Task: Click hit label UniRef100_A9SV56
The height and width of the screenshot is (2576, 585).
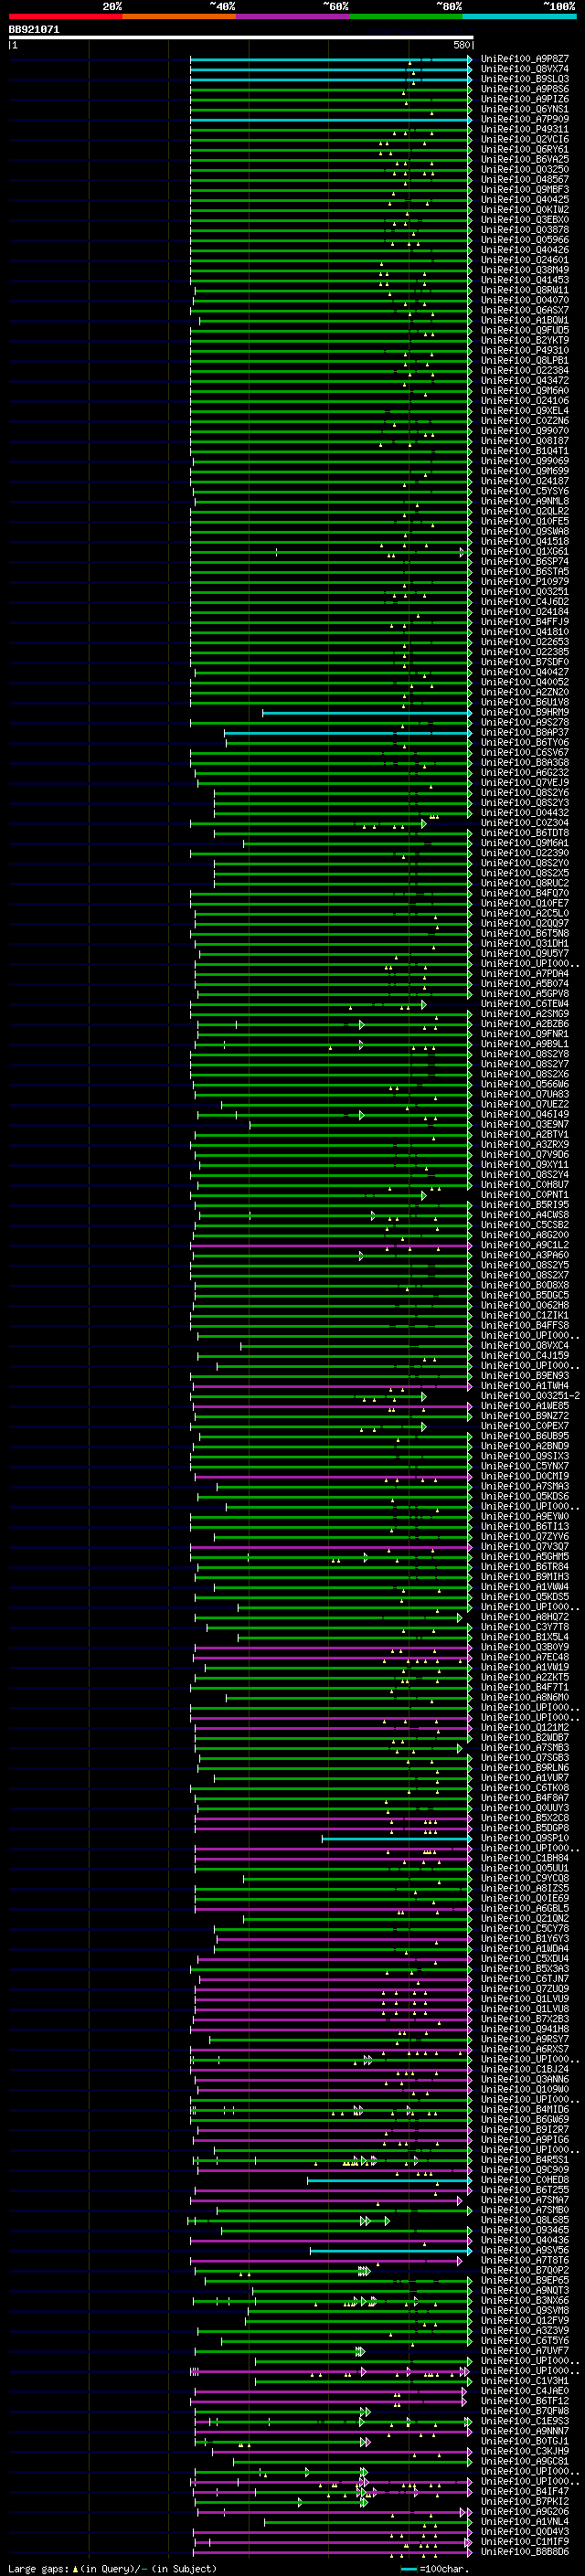Action: pos(524,2250)
